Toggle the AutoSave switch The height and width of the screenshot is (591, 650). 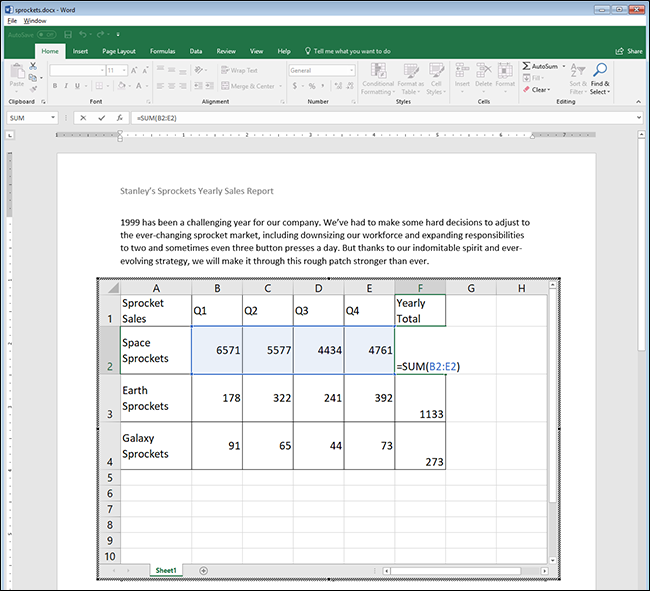pos(44,35)
